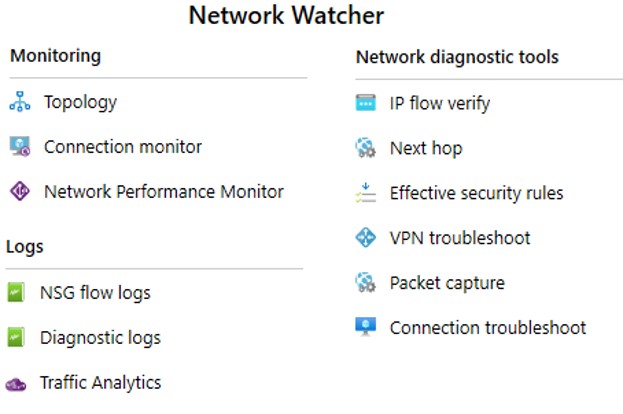Select Traffic Analytics under Logs

(100, 383)
